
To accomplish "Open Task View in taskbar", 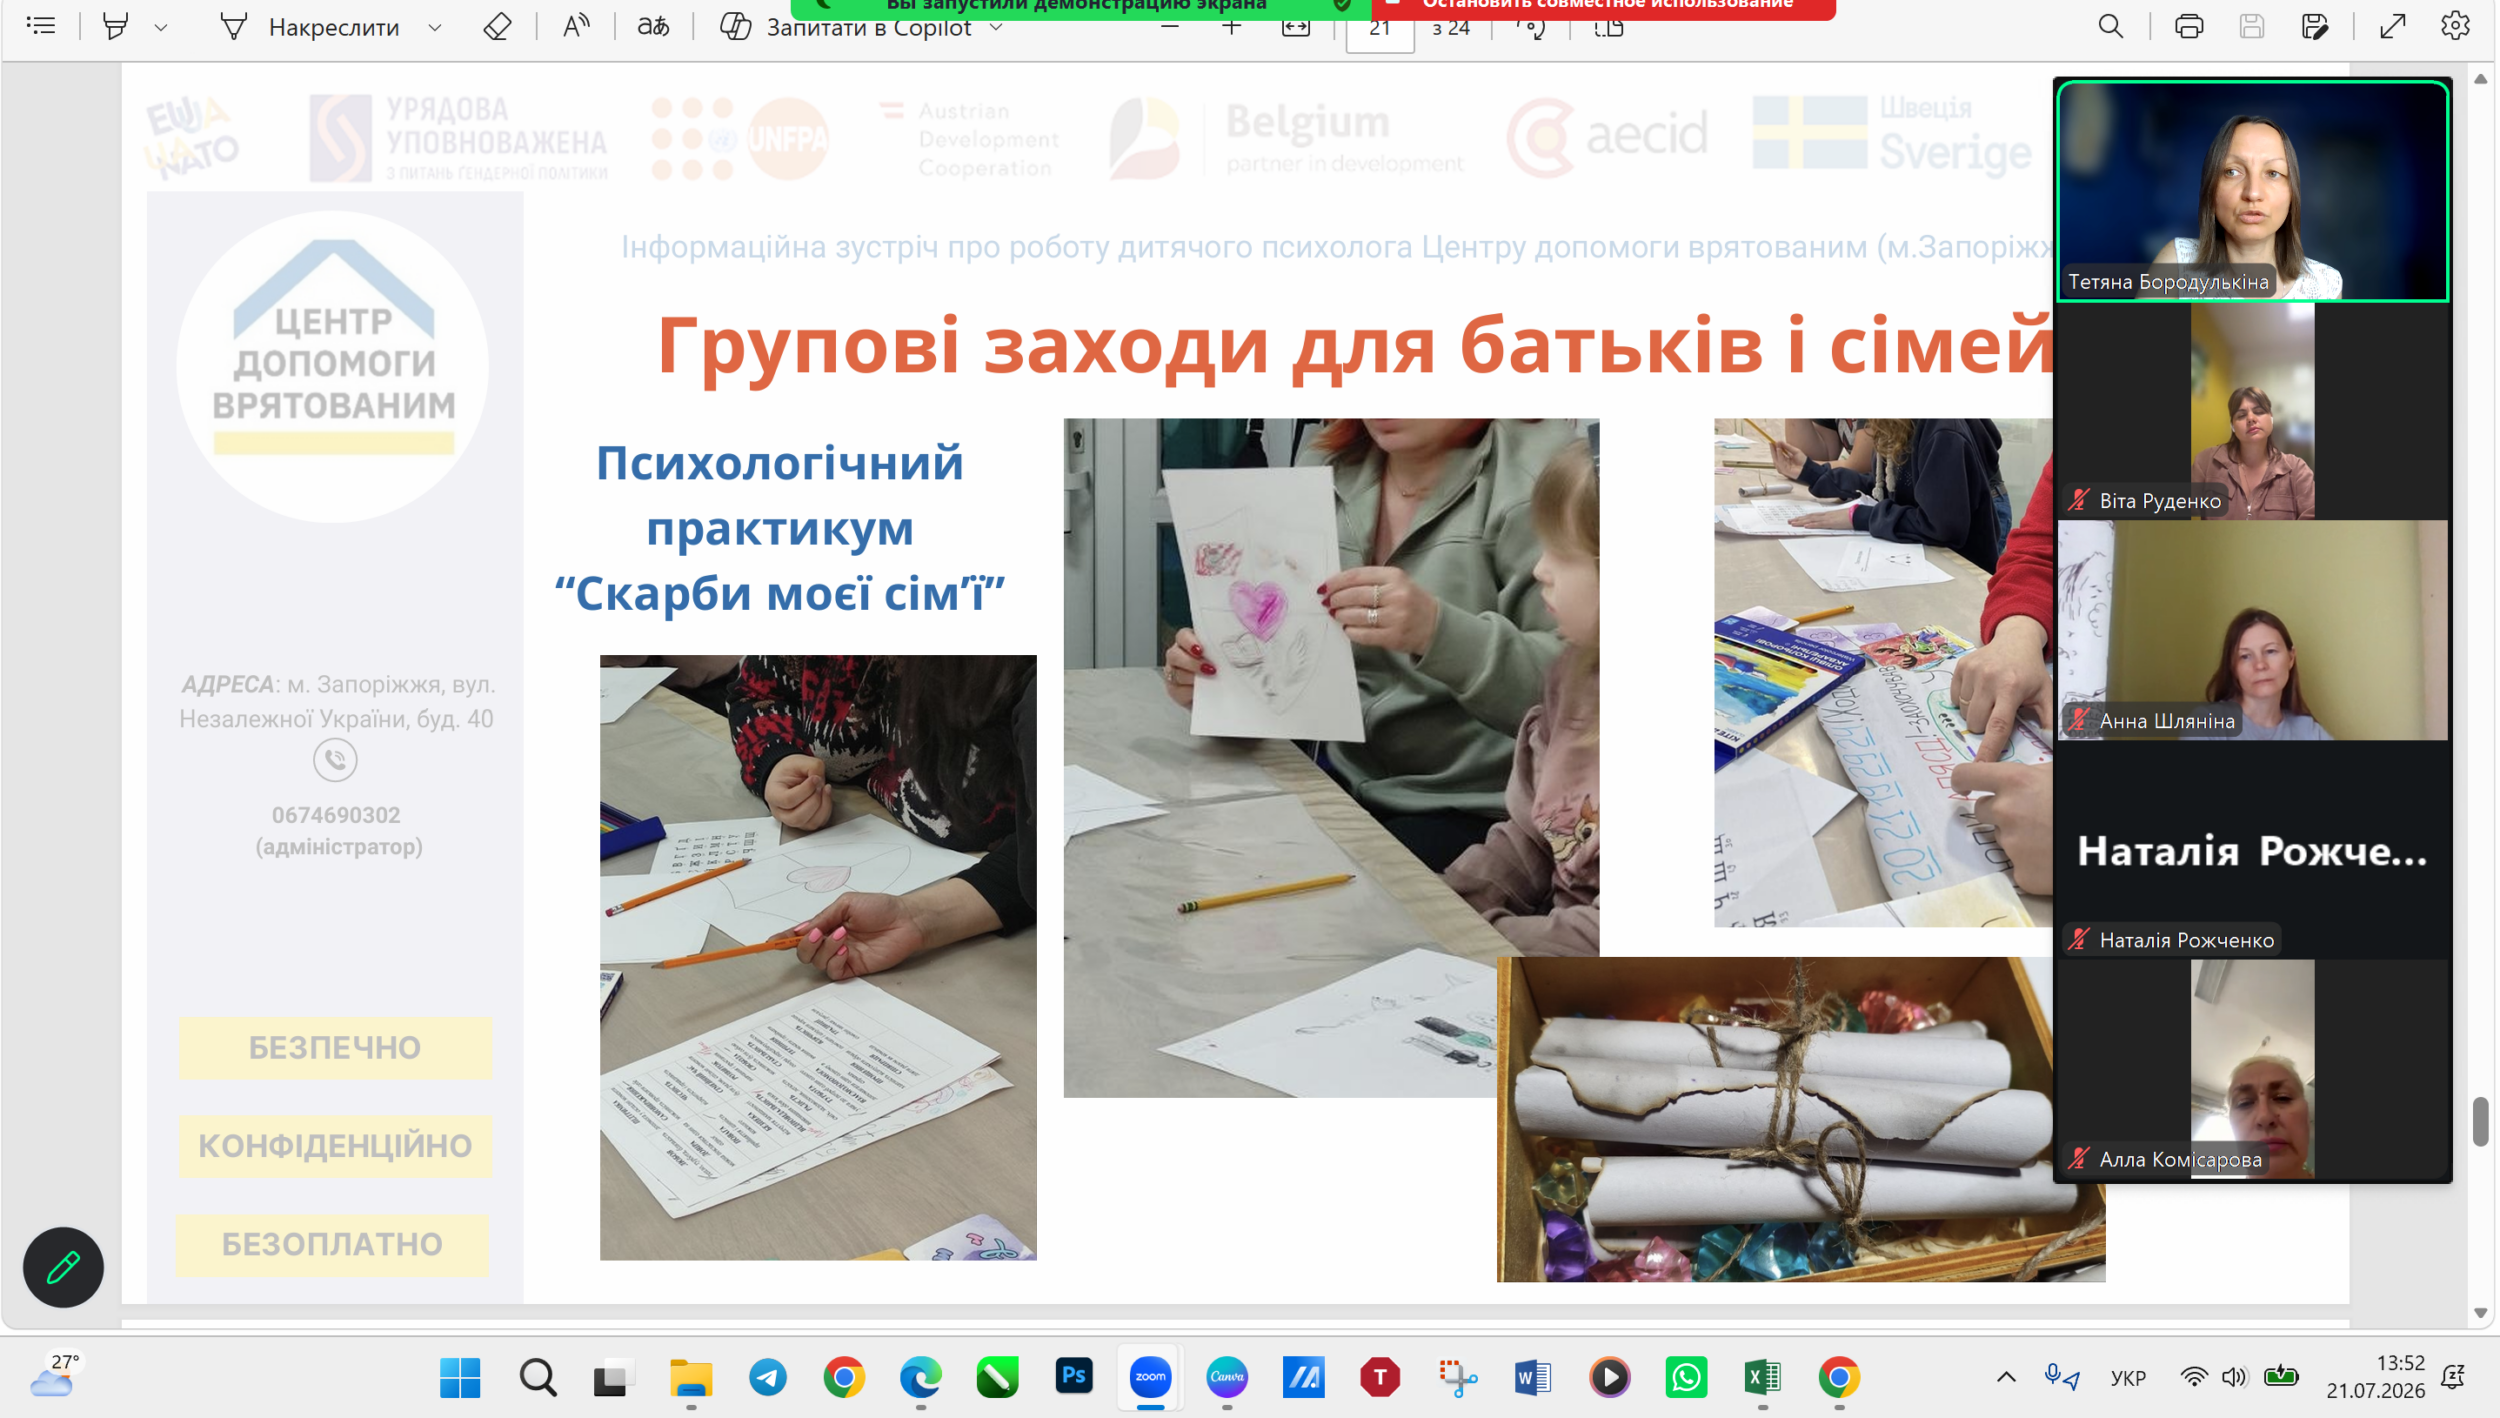I will pyautogui.click(x=612, y=1378).
